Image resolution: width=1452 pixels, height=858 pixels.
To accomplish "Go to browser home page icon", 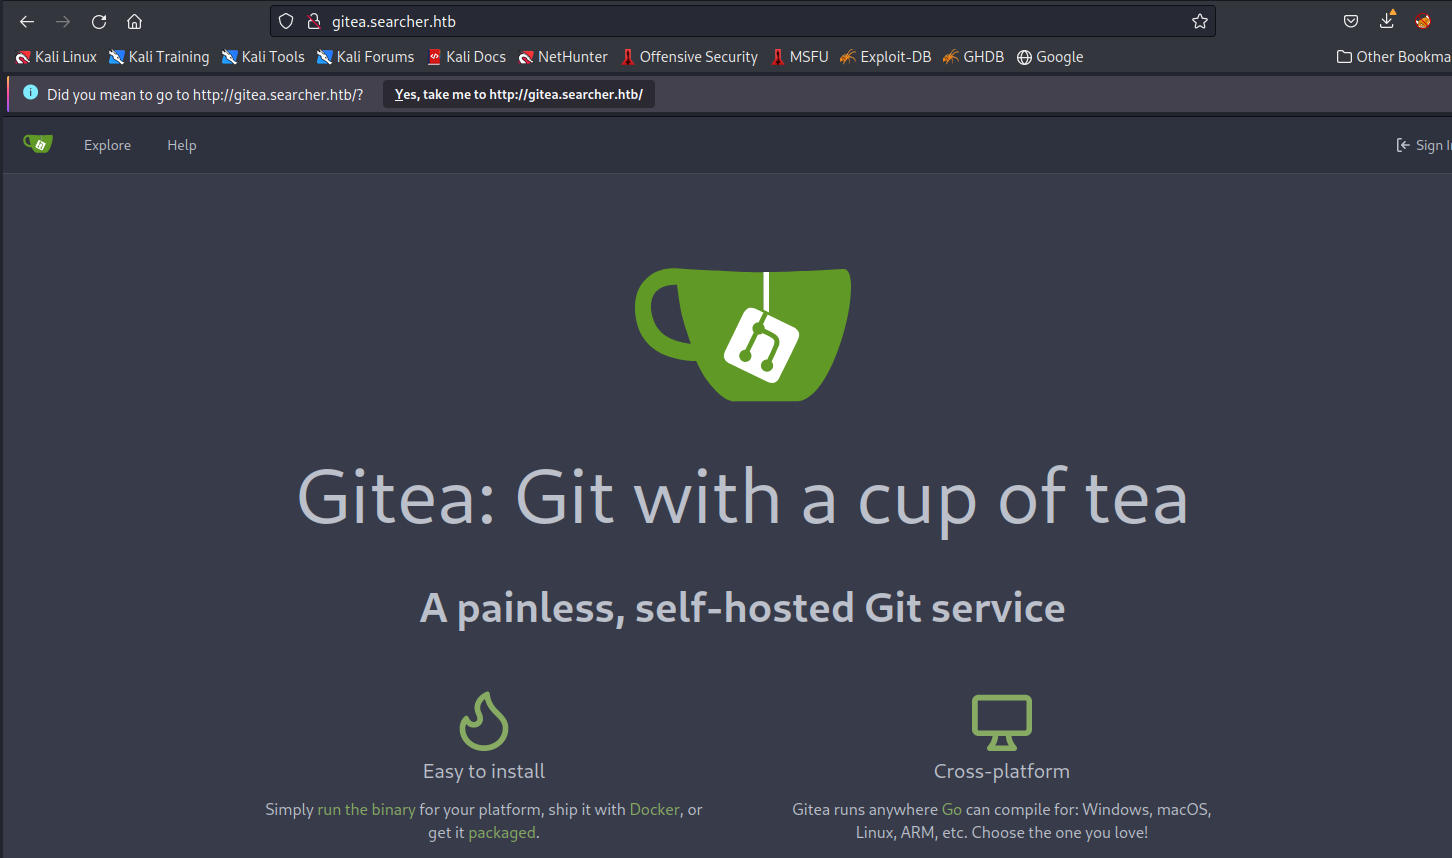I will pos(135,22).
